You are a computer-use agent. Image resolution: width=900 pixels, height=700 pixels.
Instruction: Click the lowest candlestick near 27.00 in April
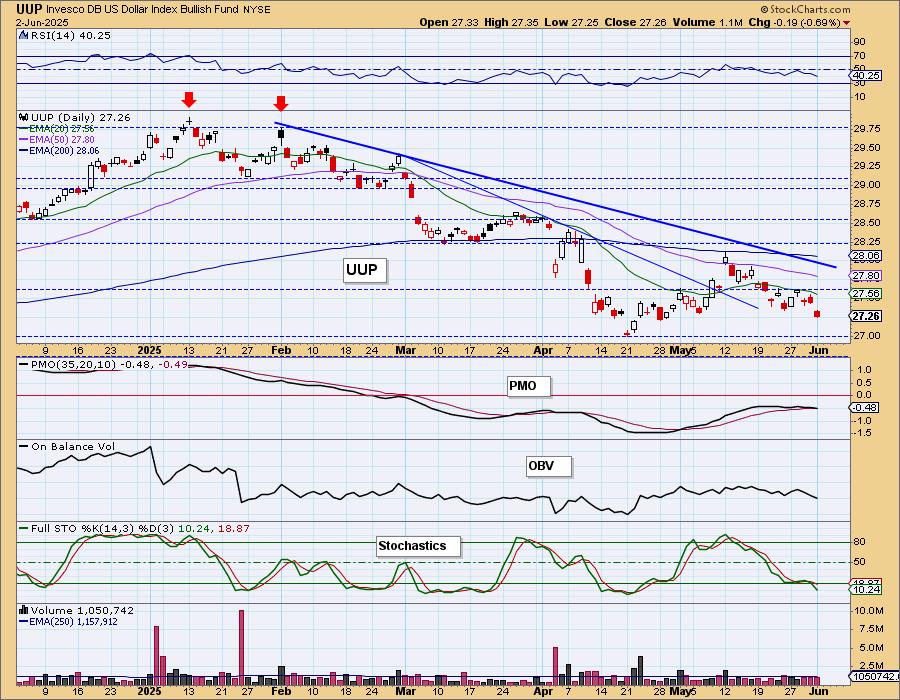[627, 333]
